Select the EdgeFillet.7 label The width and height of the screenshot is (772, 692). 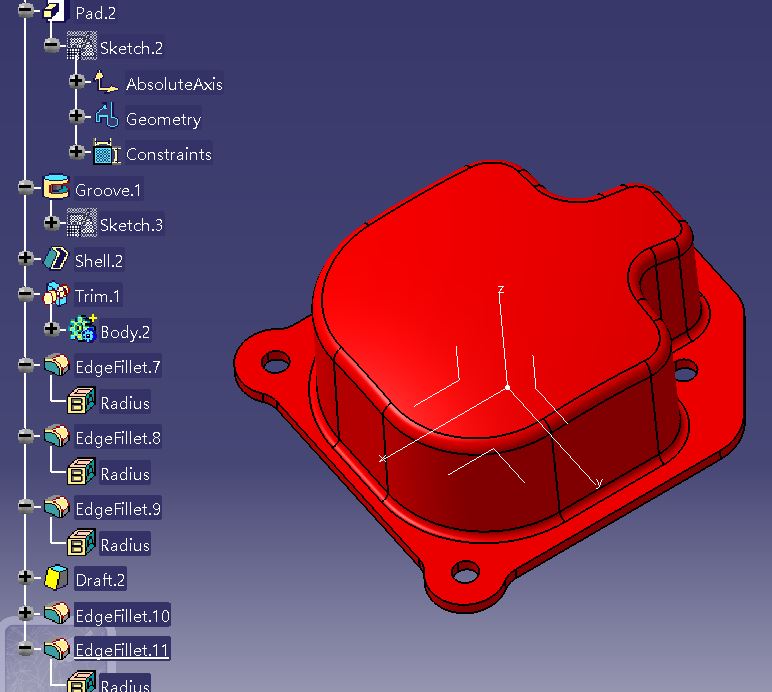118,367
